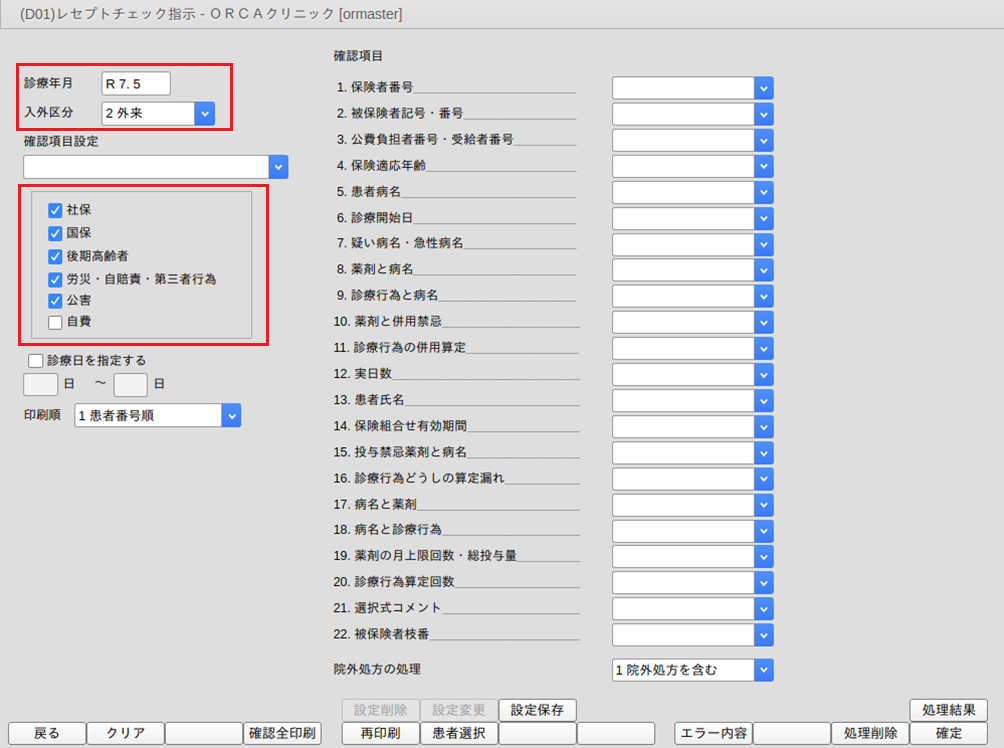Open dropdown for 8. 薬剤と病名
Screen dimensions: 1004x748
point(763,270)
